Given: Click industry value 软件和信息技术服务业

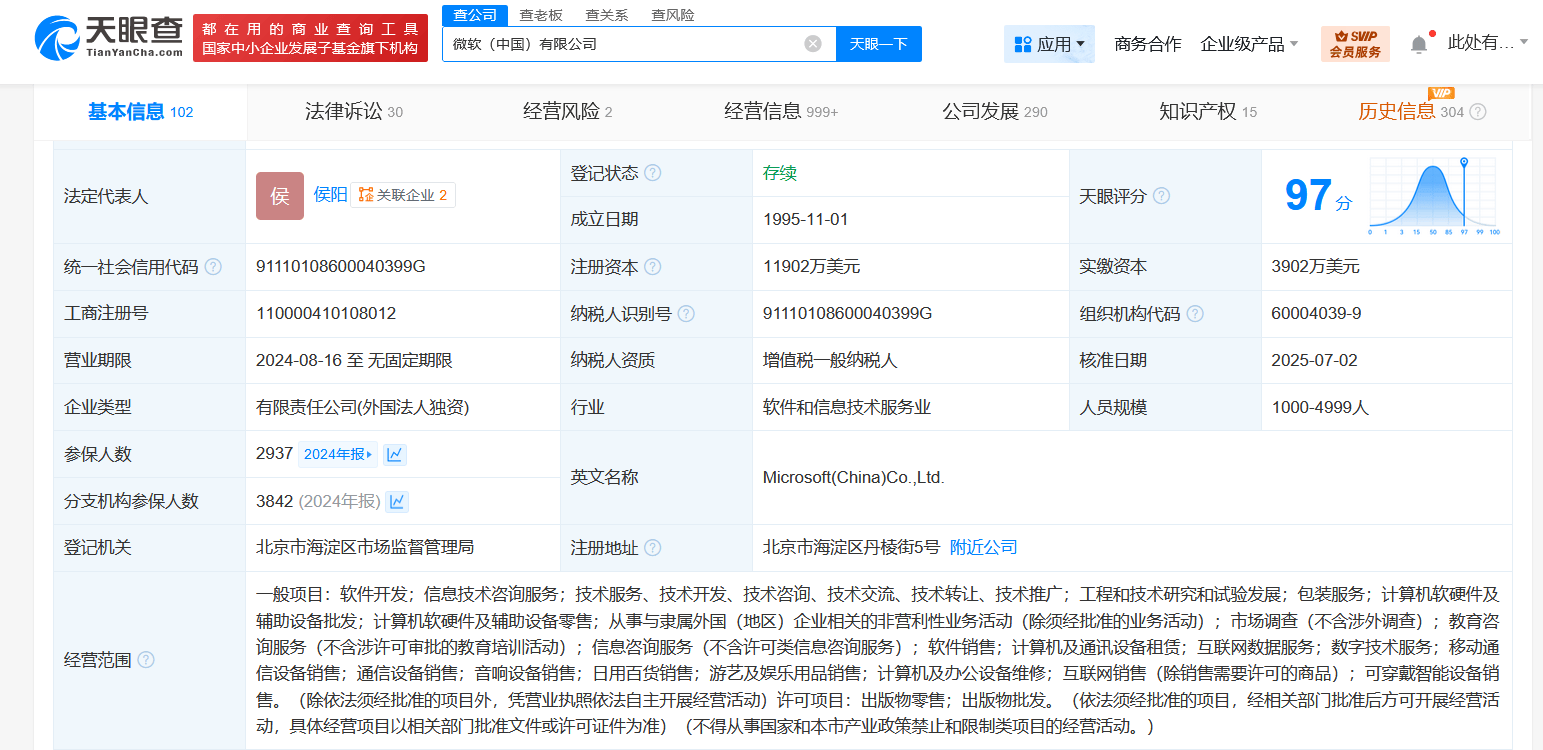Looking at the screenshot, I should pyautogui.click(x=847, y=407).
